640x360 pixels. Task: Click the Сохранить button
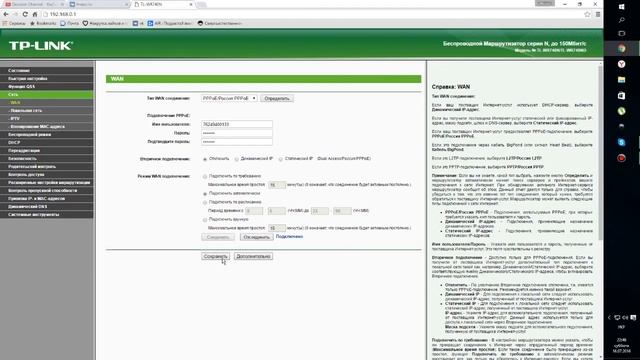(216, 256)
